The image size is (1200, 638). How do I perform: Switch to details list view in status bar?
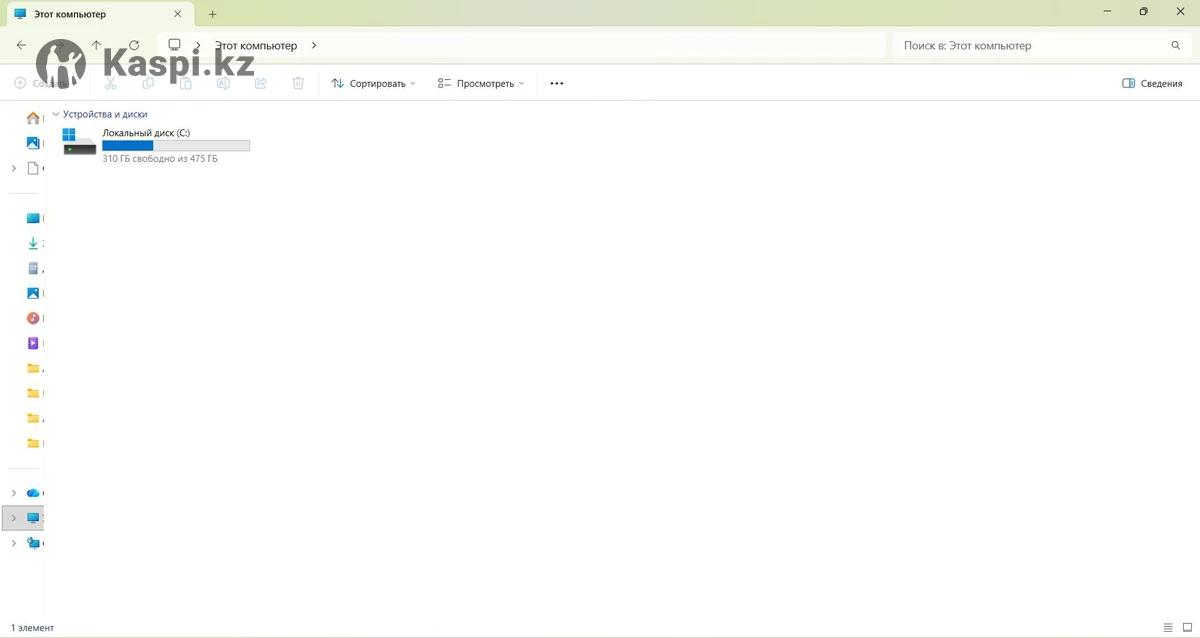[1167, 627]
